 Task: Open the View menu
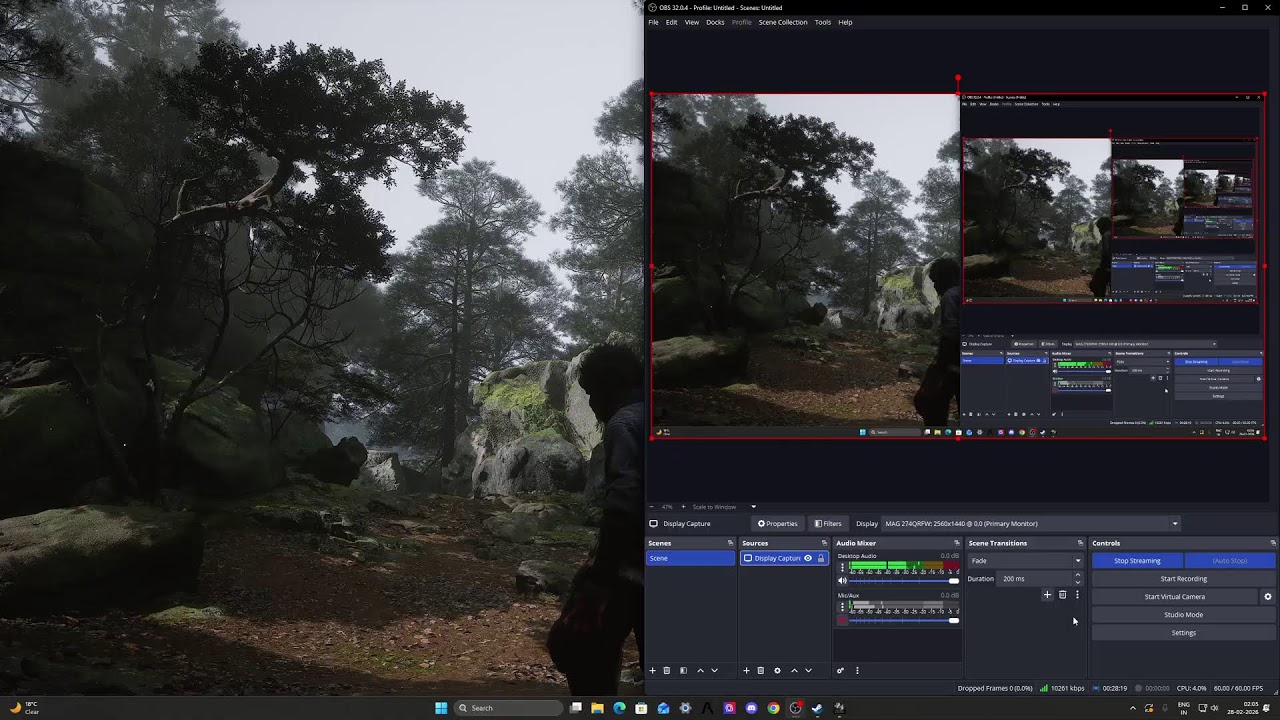(x=692, y=22)
